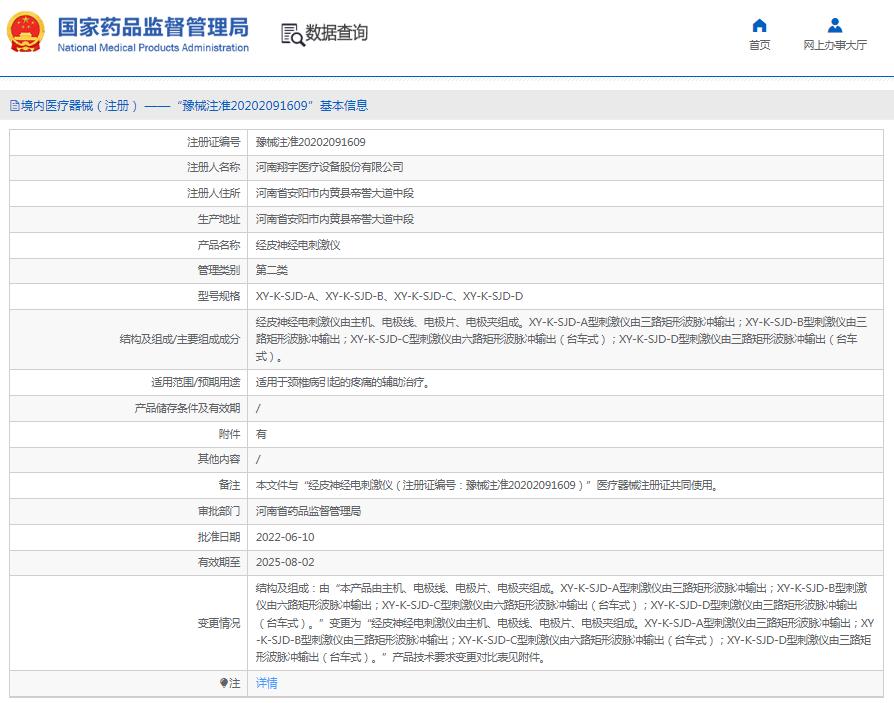Click the 数据查询 magnifier document icon

coord(292,34)
